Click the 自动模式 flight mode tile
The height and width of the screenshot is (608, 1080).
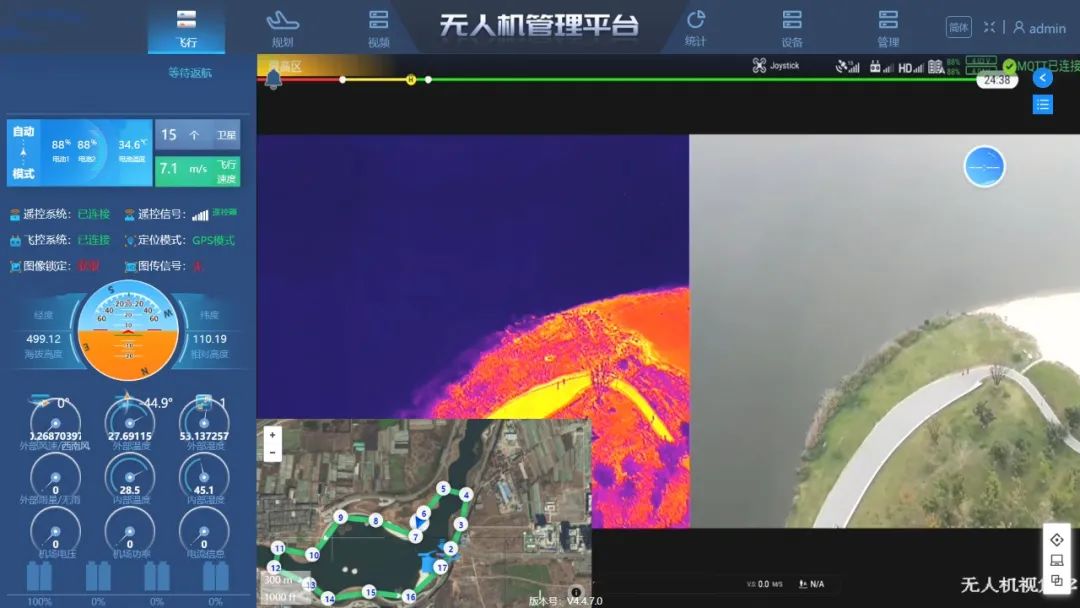23,153
